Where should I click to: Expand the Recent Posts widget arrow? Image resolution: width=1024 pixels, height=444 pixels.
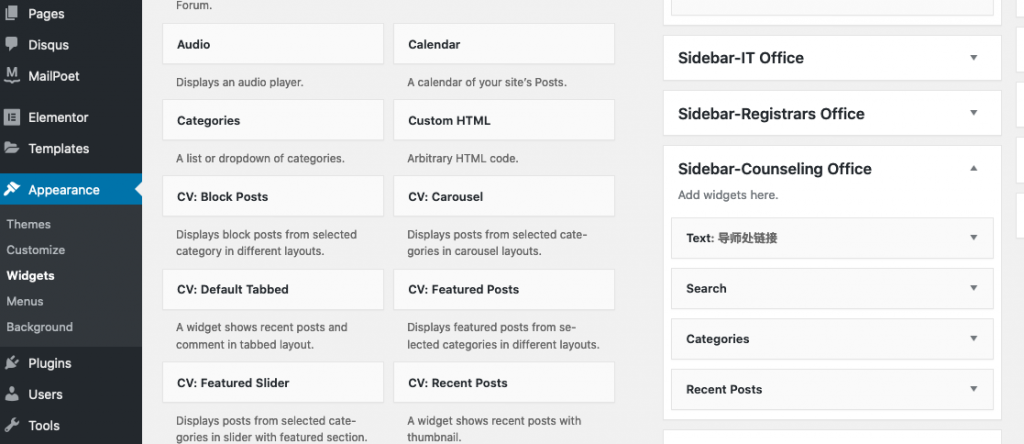[x=973, y=389]
